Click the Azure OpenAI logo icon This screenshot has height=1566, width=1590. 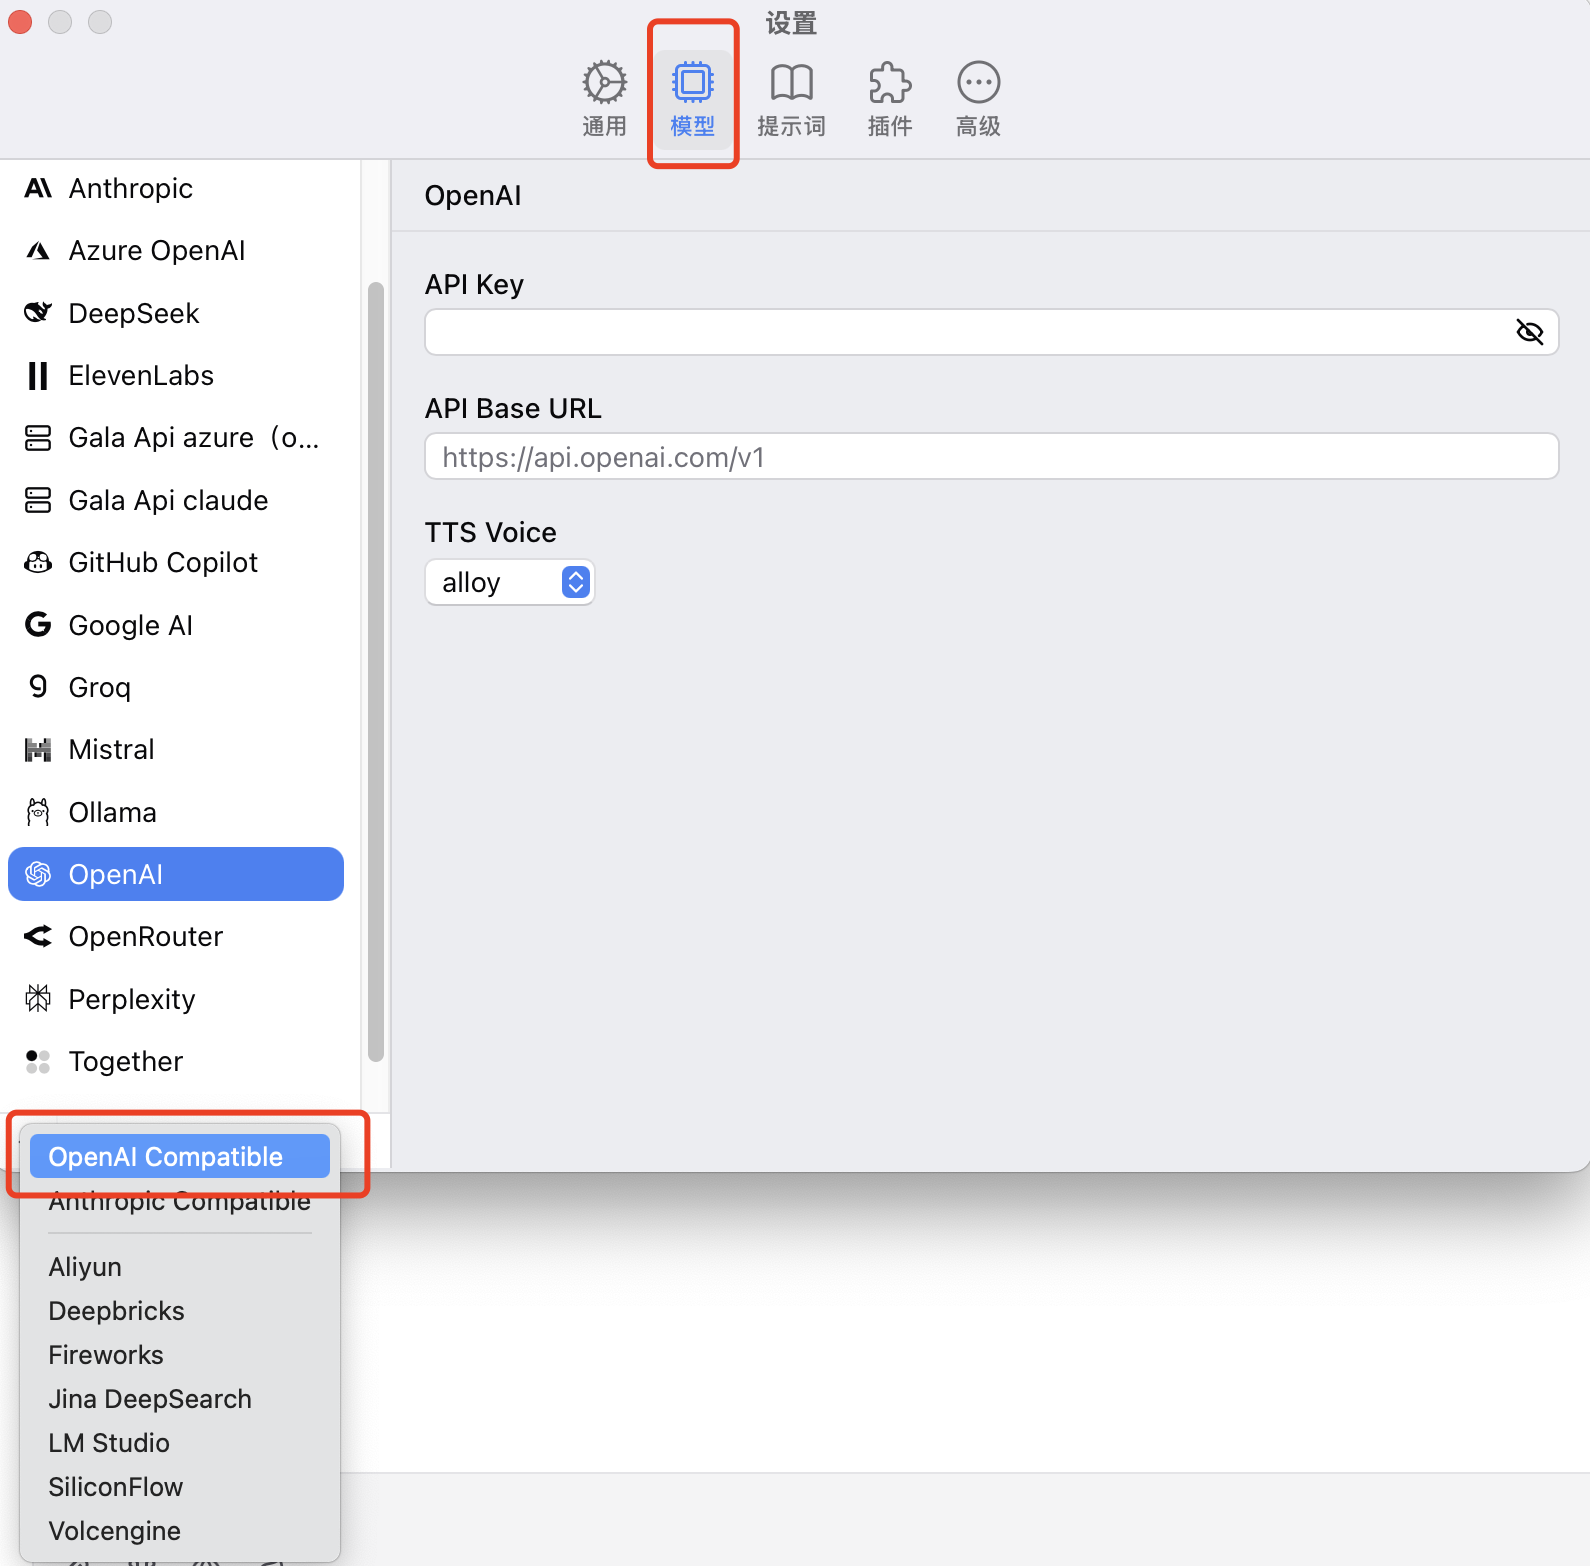pos(38,251)
